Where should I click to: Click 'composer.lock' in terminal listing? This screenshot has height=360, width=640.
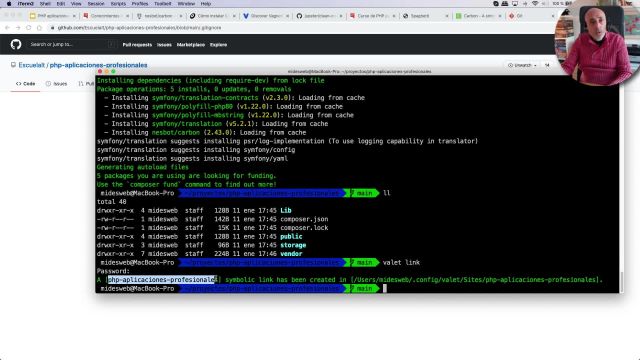click(x=304, y=228)
